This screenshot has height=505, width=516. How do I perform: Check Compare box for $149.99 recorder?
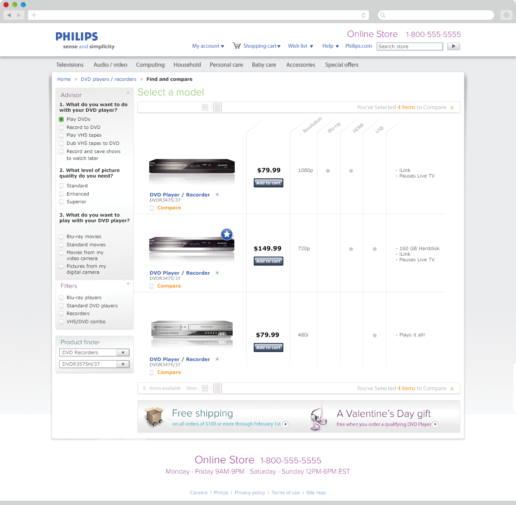coord(152,286)
